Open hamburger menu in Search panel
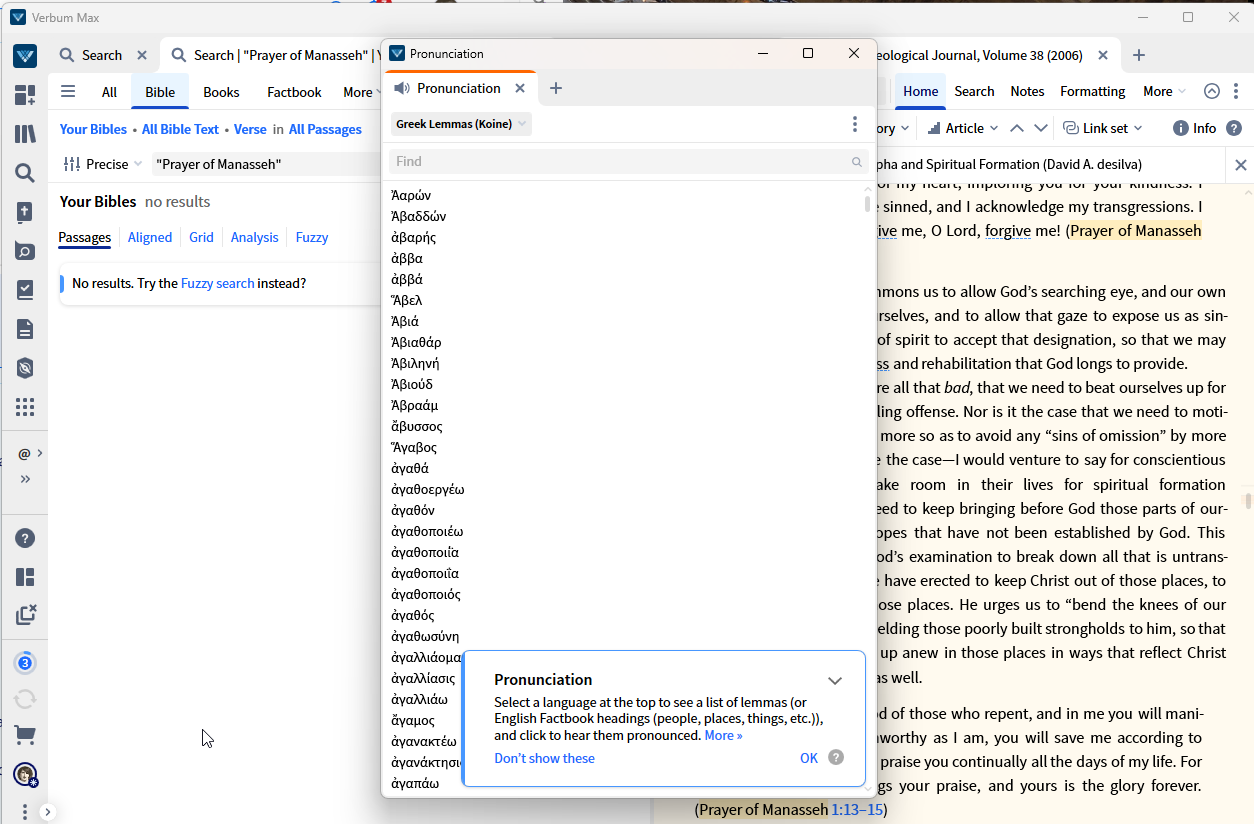The width and height of the screenshot is (1254, 824). pos(68,91)
